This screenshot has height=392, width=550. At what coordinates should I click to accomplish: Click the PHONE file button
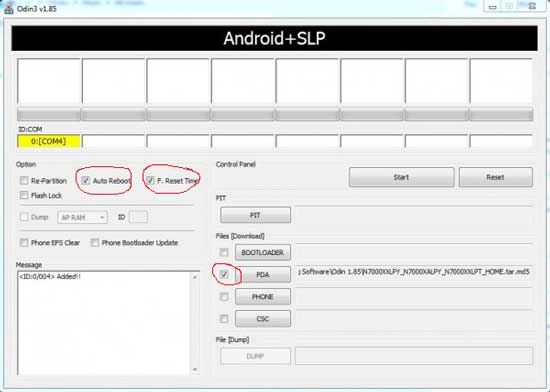click(263, 297)
